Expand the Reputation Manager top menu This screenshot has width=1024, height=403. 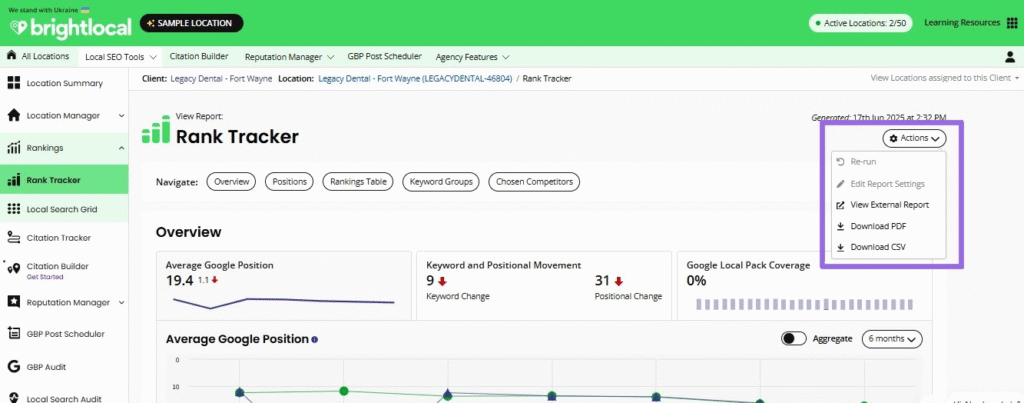point(289,57)
